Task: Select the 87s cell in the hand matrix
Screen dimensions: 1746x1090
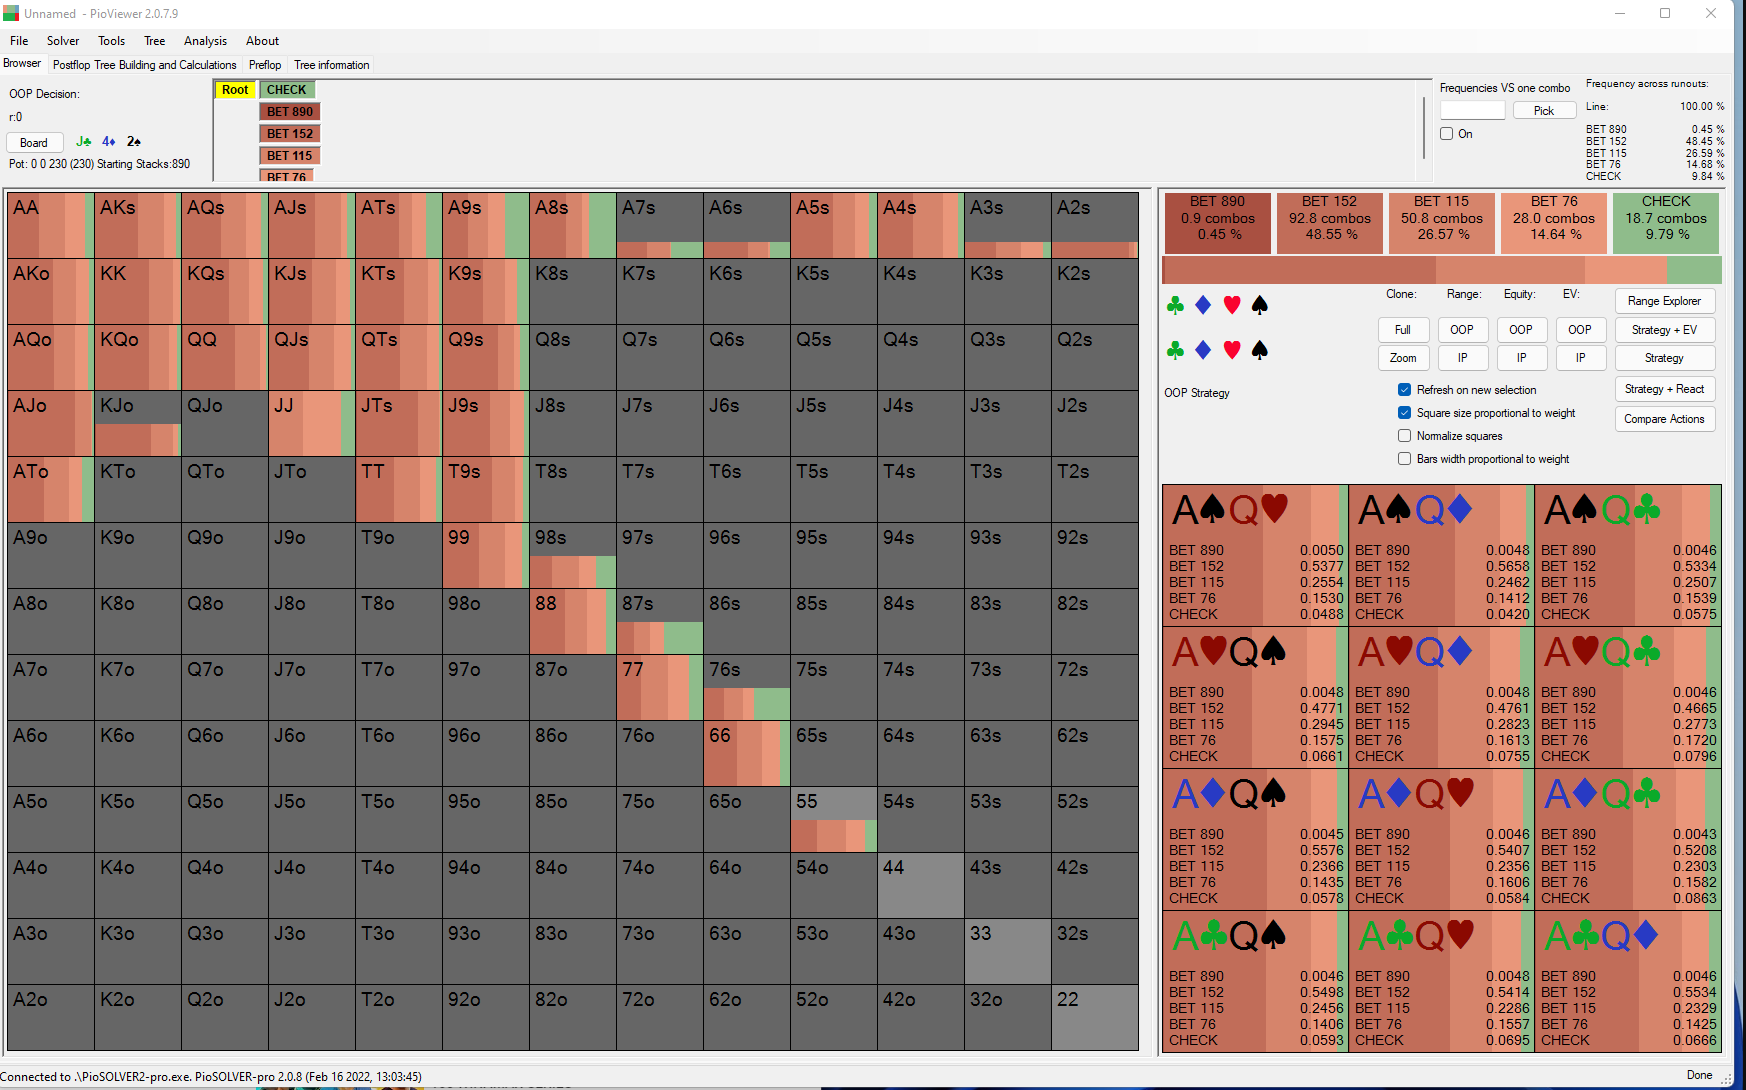Action: tap(659, 622)
